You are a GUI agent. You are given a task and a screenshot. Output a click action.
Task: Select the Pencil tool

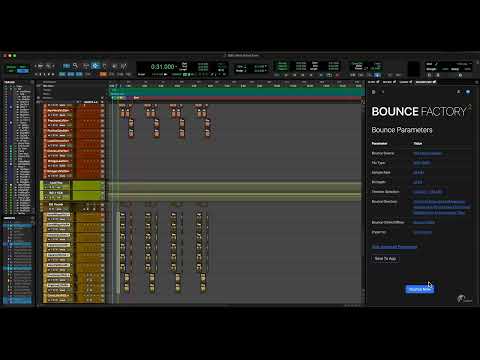click(x=123, y=66)
